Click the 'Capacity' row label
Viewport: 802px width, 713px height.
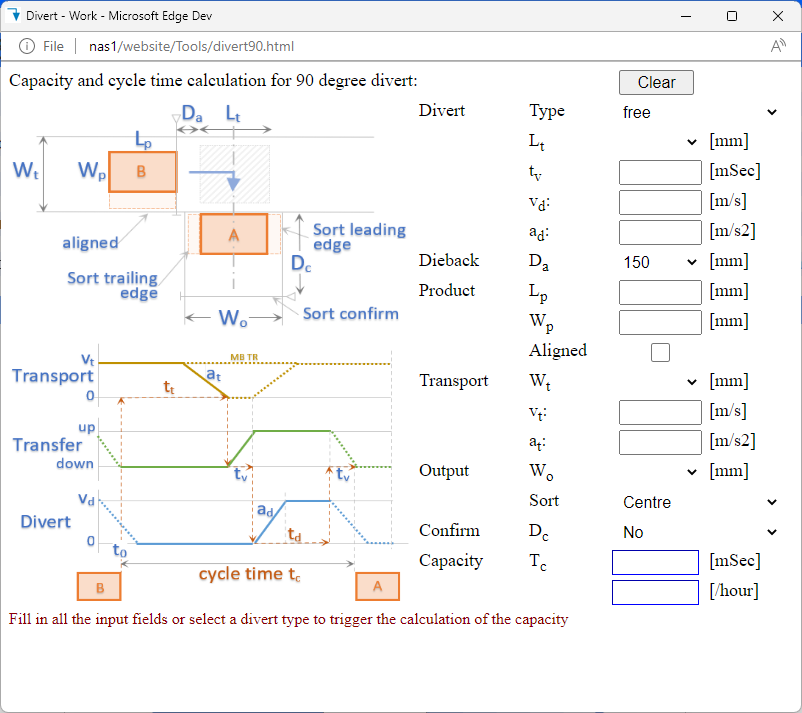tap(451, 562)
